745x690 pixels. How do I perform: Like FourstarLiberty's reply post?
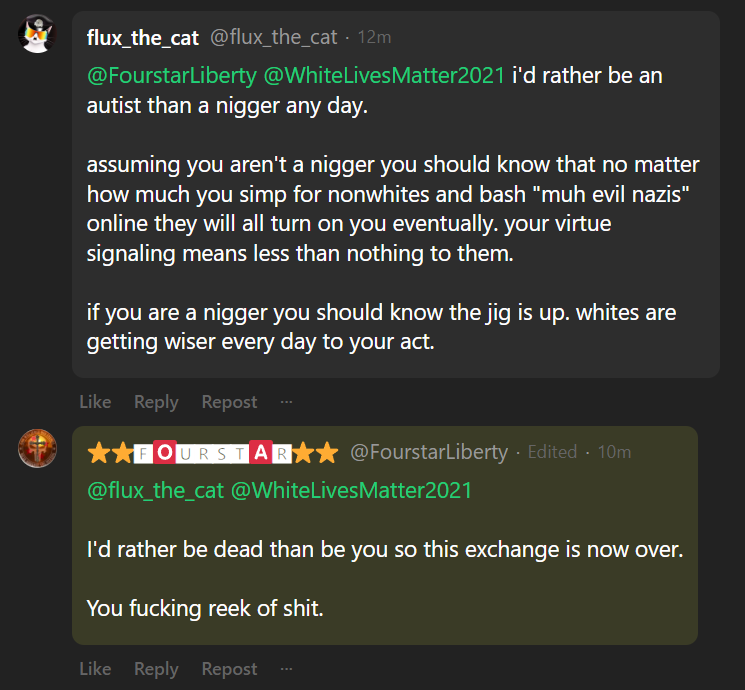[x=95, y=669]
